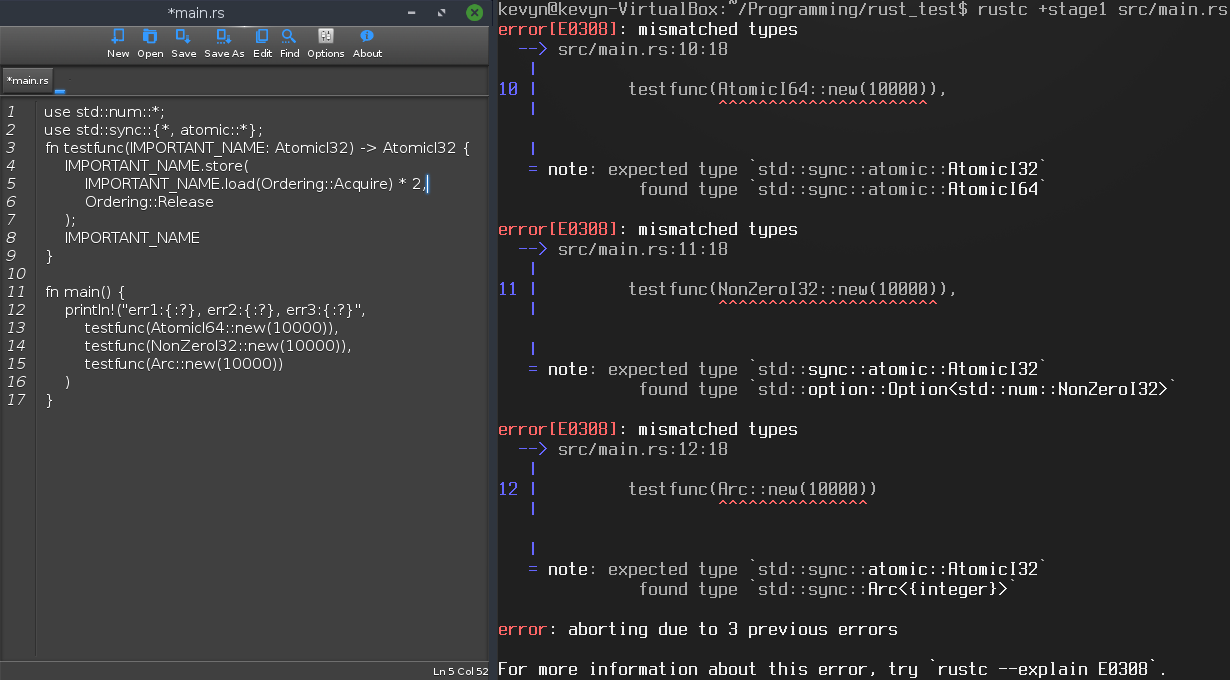Image resolution: width=1230 pixels, height=680 pixels.
Task: Click the 'Ordering::Release' code line
Action: pyautogui.click(x=149, y=202)
